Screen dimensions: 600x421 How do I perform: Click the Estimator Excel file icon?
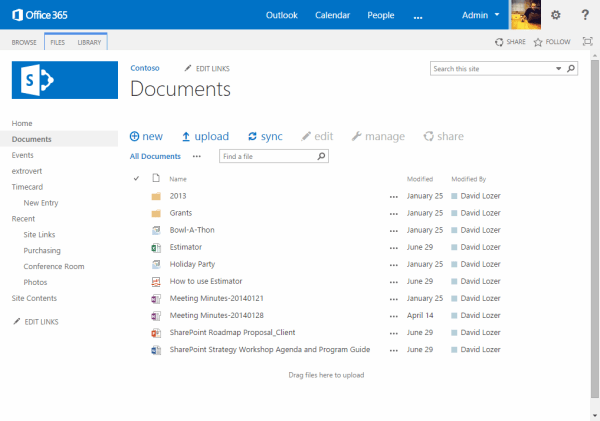click(156, 247)
